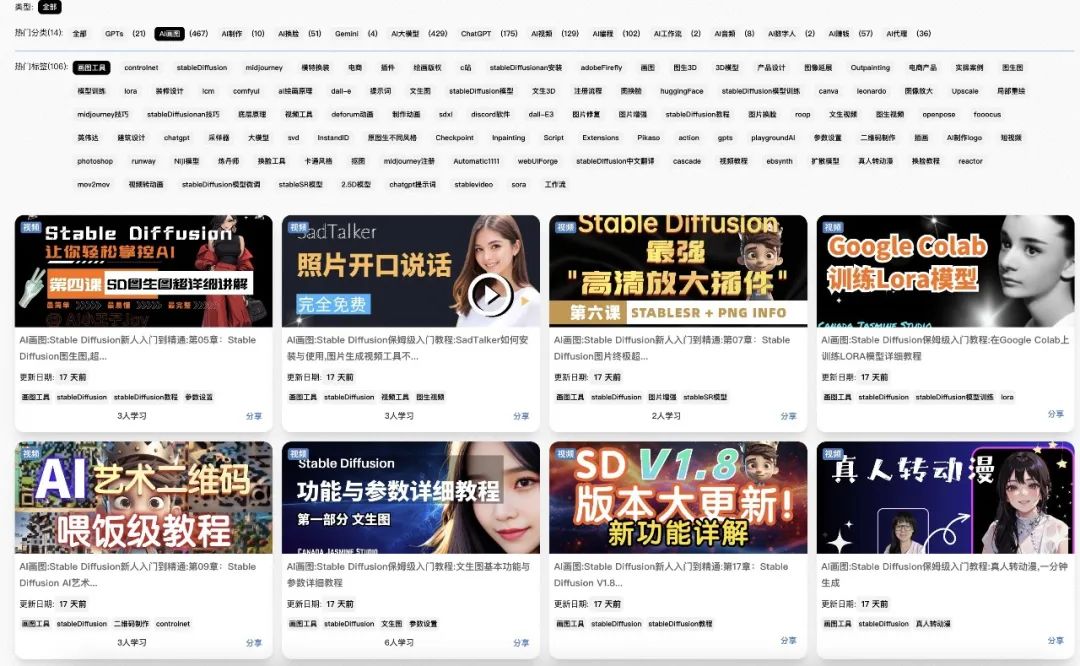Viewport: 1080px width, 666px height.
Task: Filter by the huggingFace tag
Action: (x=681, y=91)
